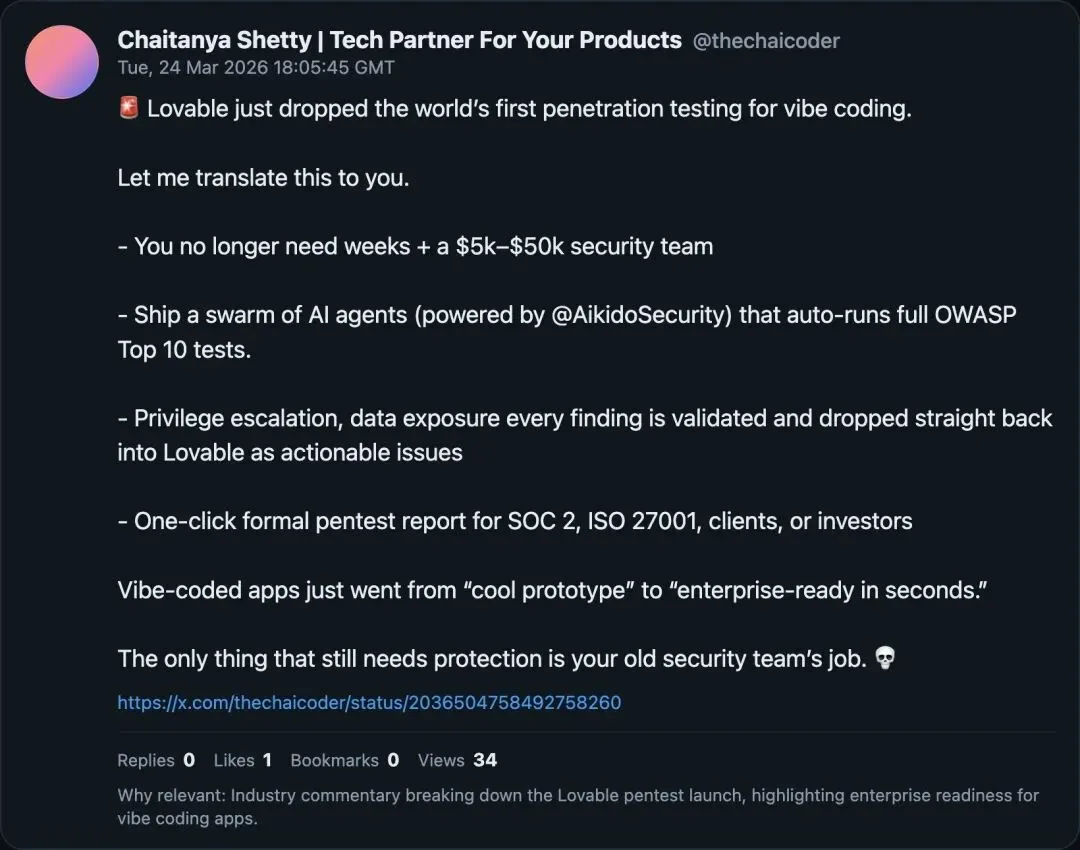Click the 'Why relevant' note text

pyautogui.click(x=577, y=806)
